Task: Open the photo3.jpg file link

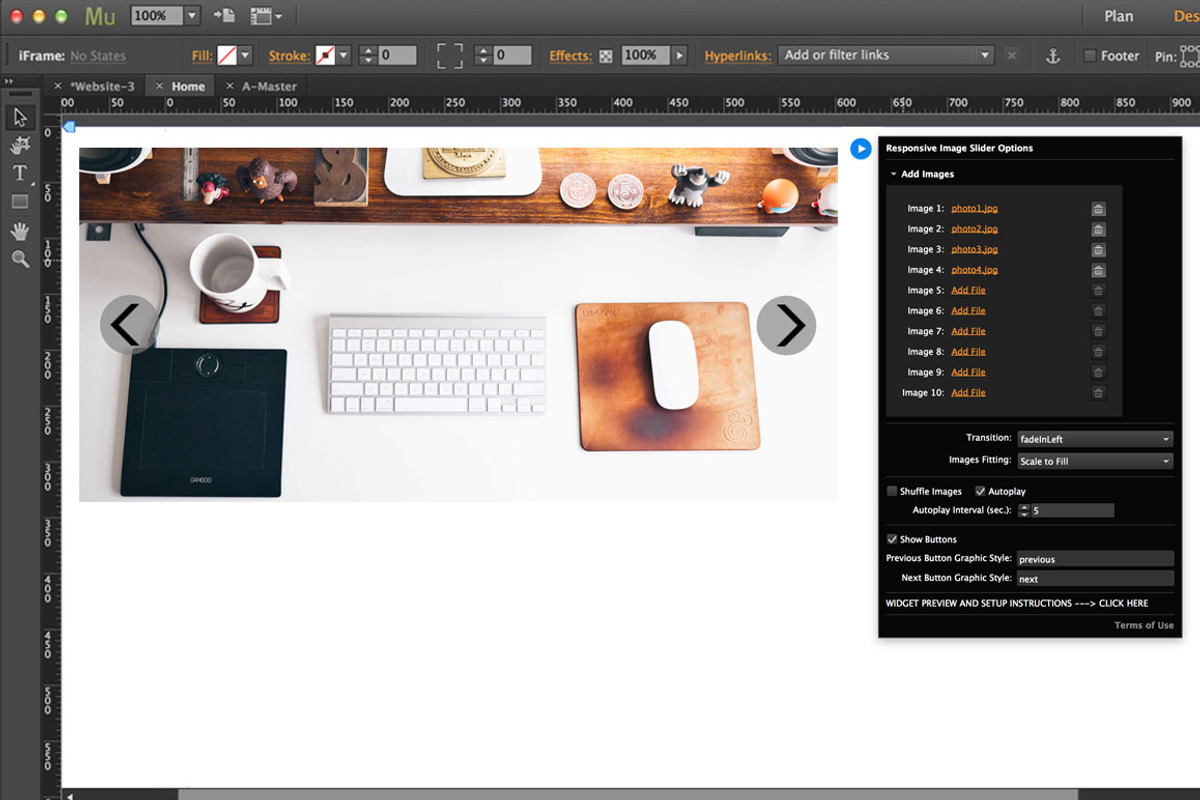Action: point(974,250)
